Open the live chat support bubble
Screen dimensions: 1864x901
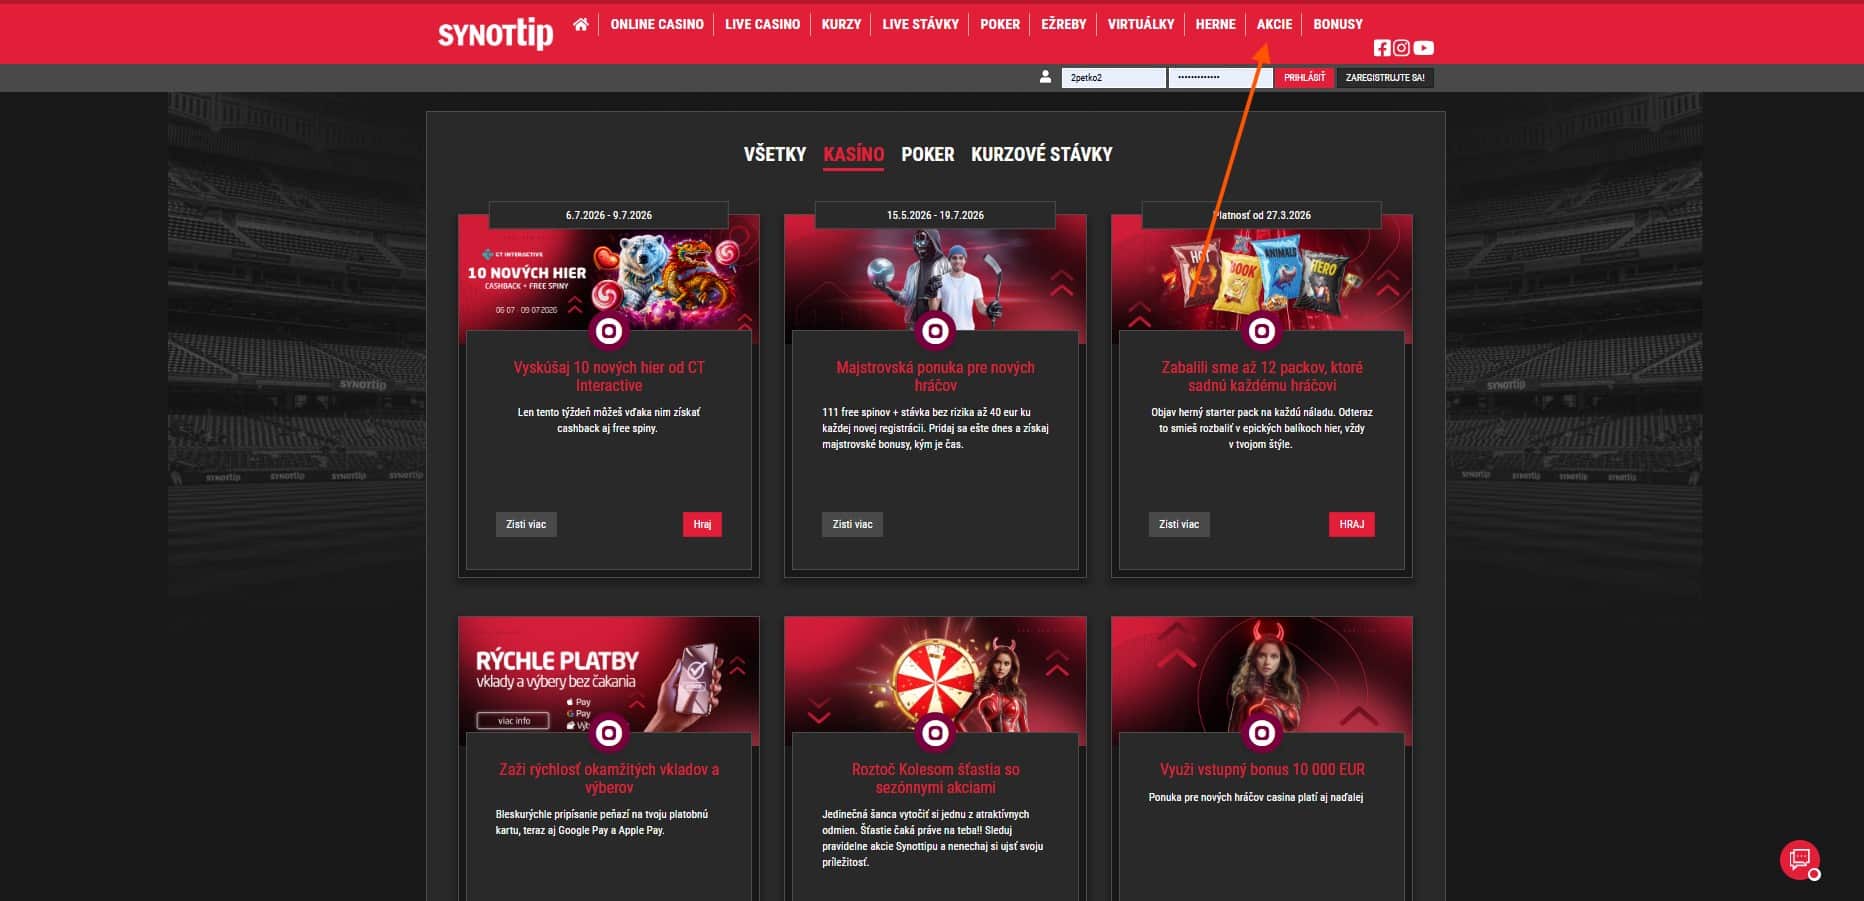1800,859
